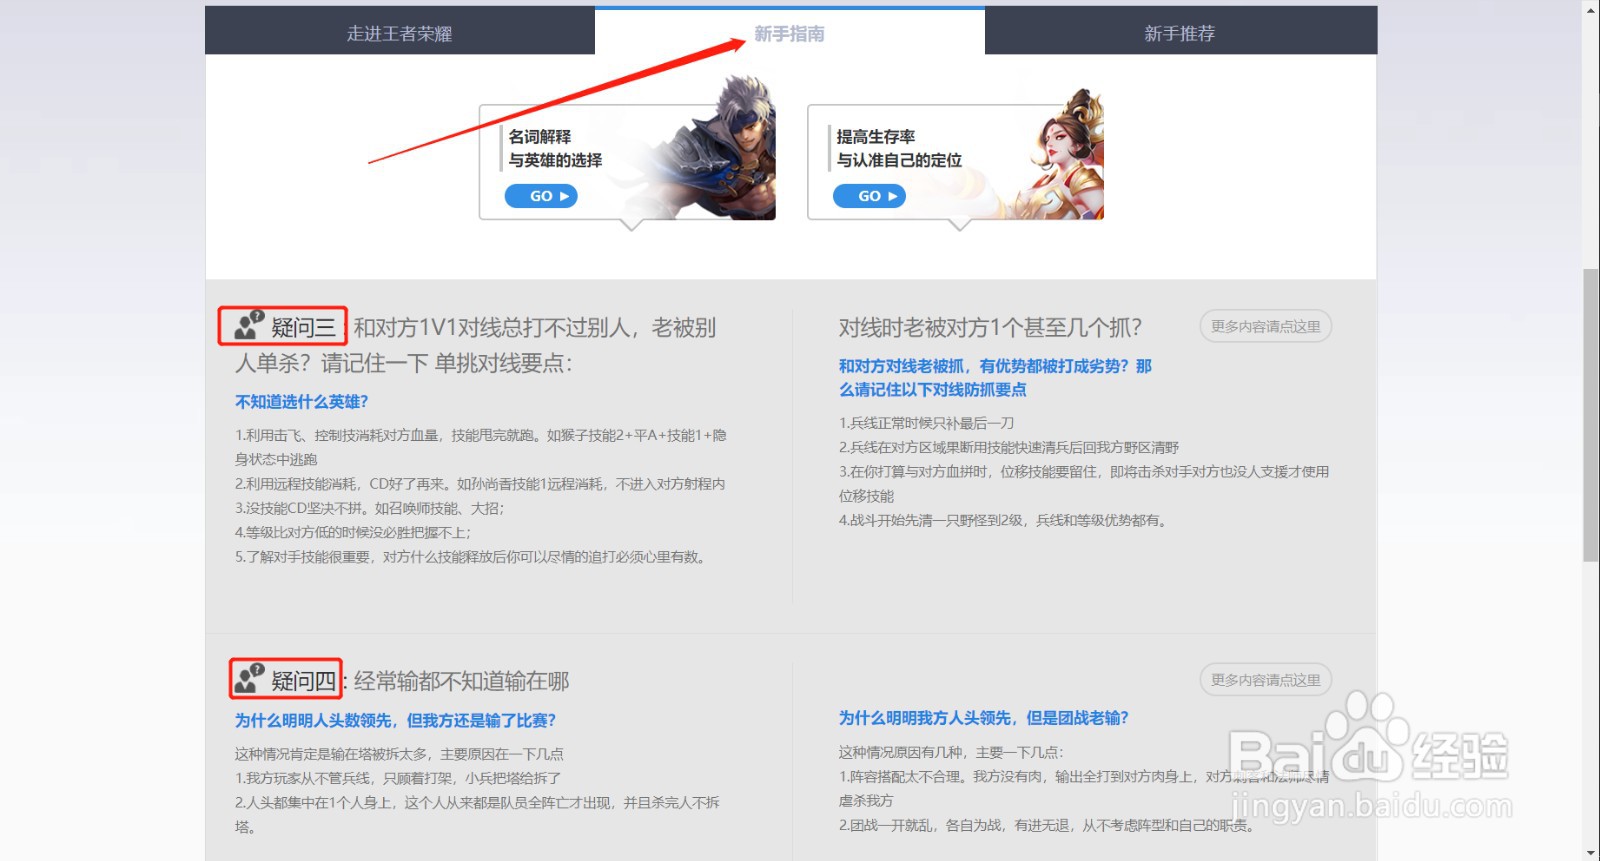
Task: Open the 名词解释 与英雄的选择 card heading
Action: 555,148
